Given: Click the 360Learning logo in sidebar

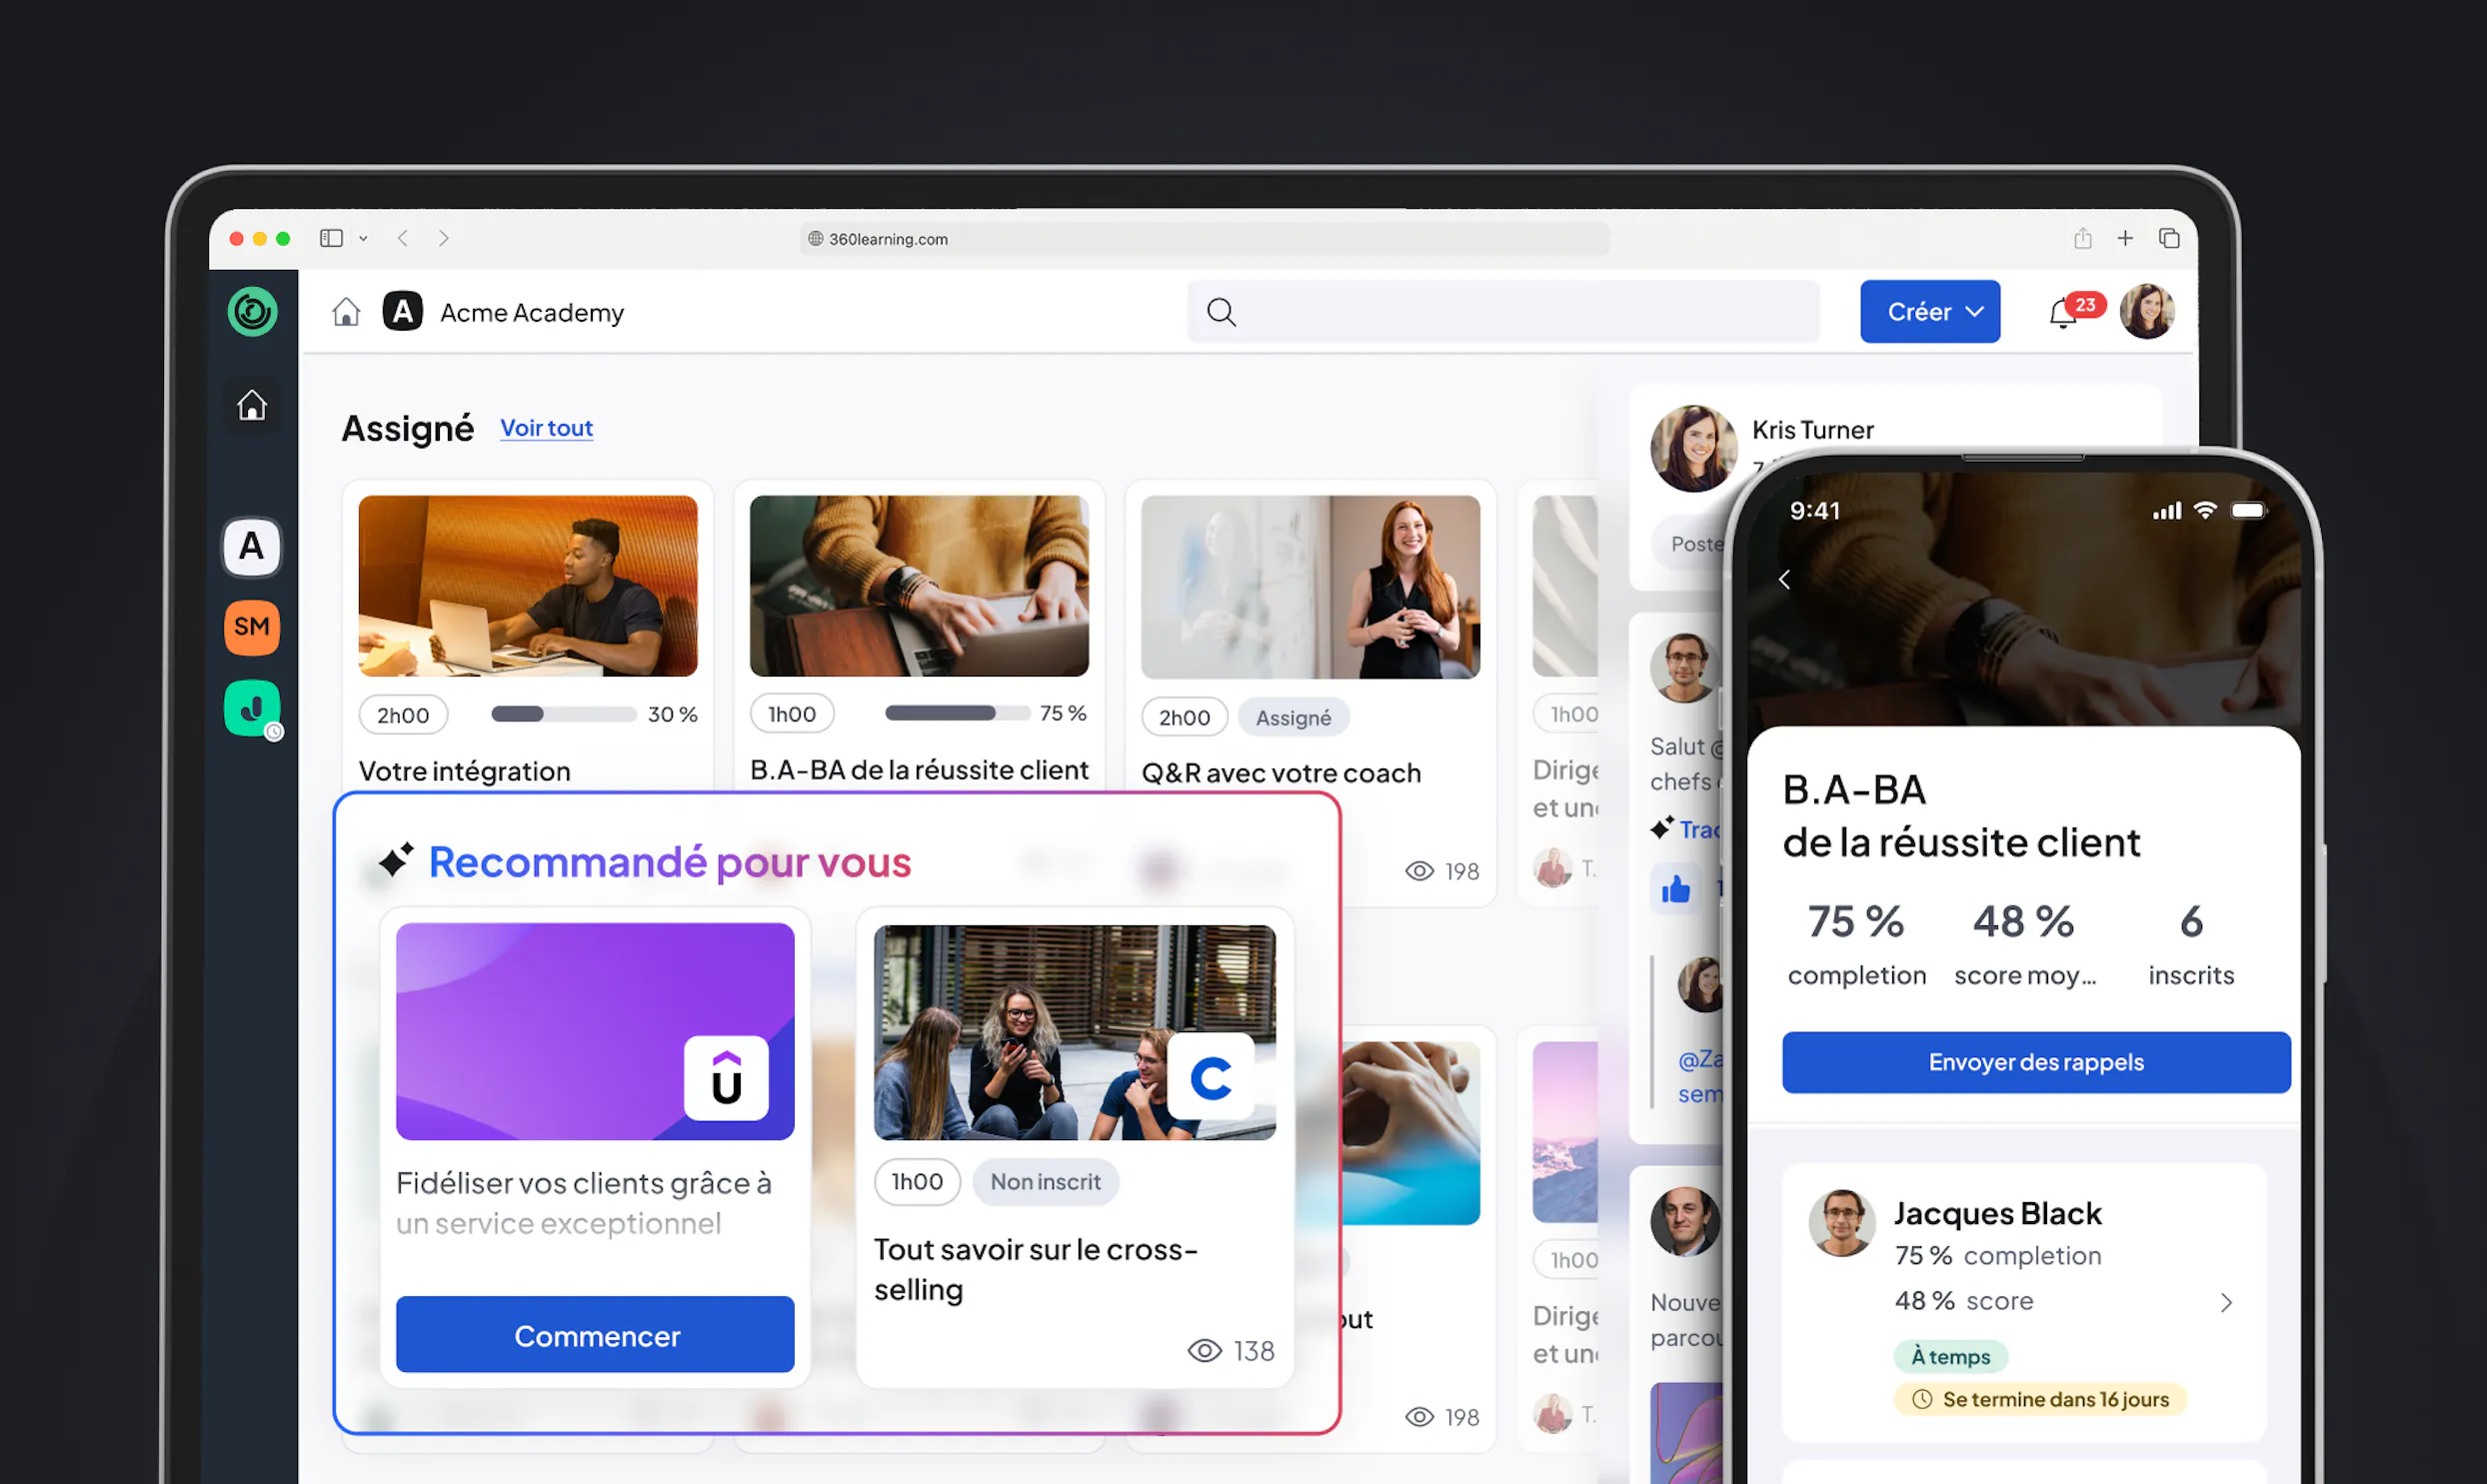Looking at the screenshot, I should click(252, 312).
